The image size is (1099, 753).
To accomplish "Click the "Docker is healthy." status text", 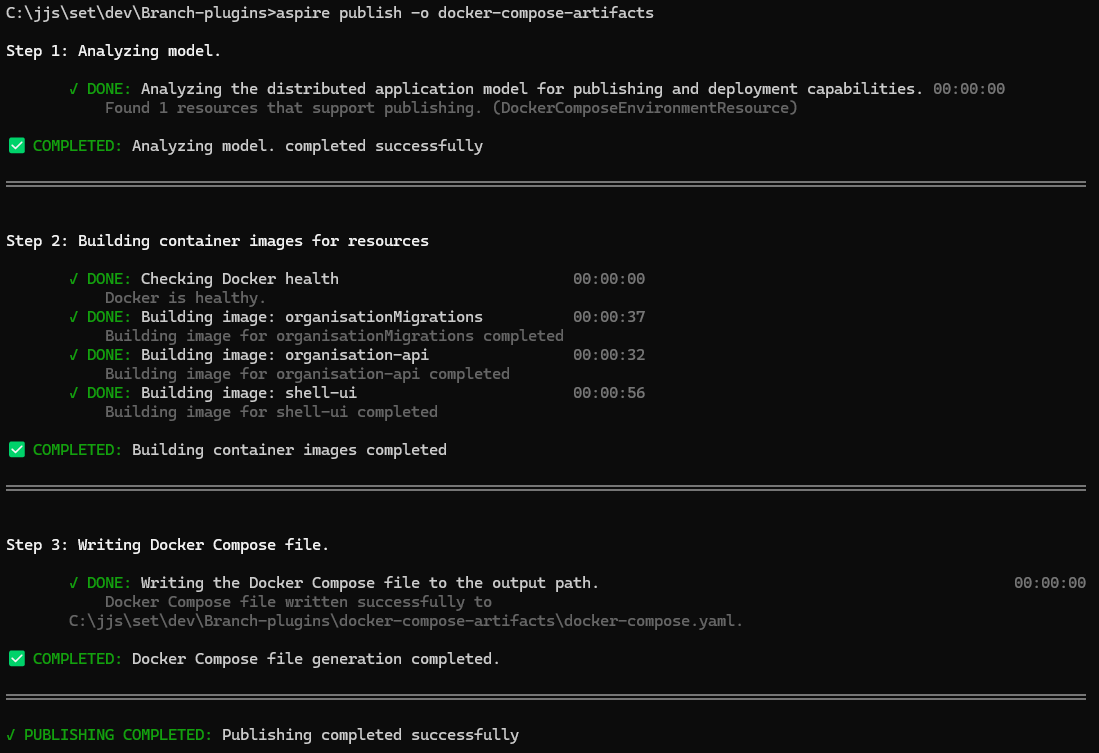I will click(186, 298).
